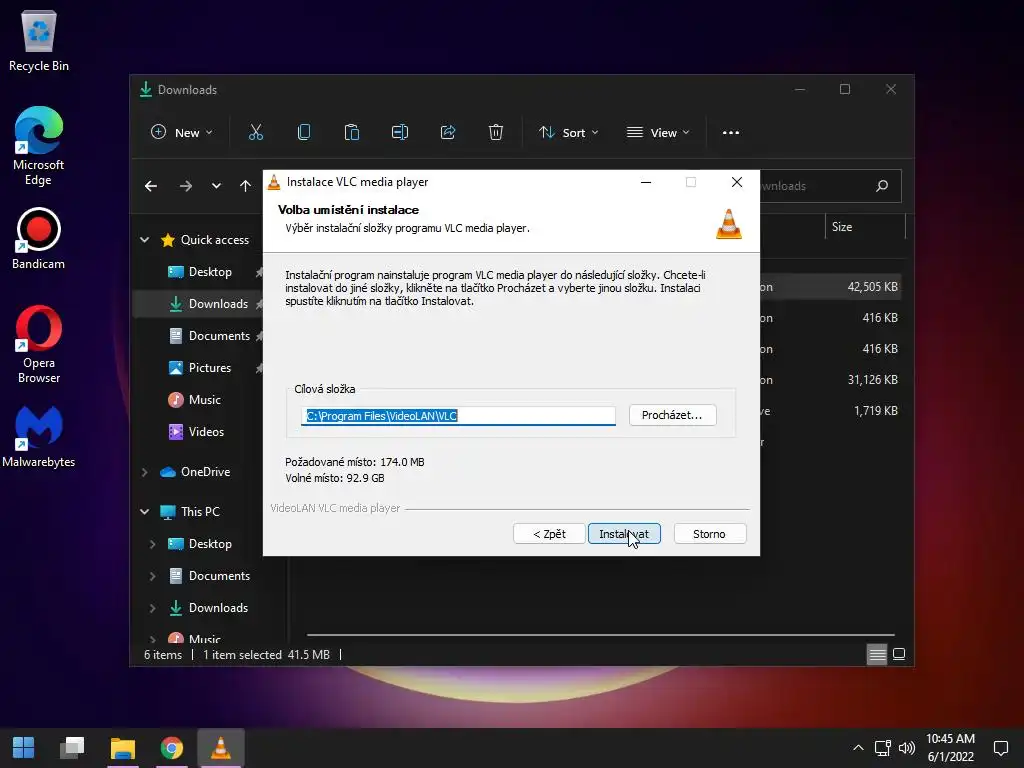
Task: Open Chrome from taskbar
Action: (172, 748)
